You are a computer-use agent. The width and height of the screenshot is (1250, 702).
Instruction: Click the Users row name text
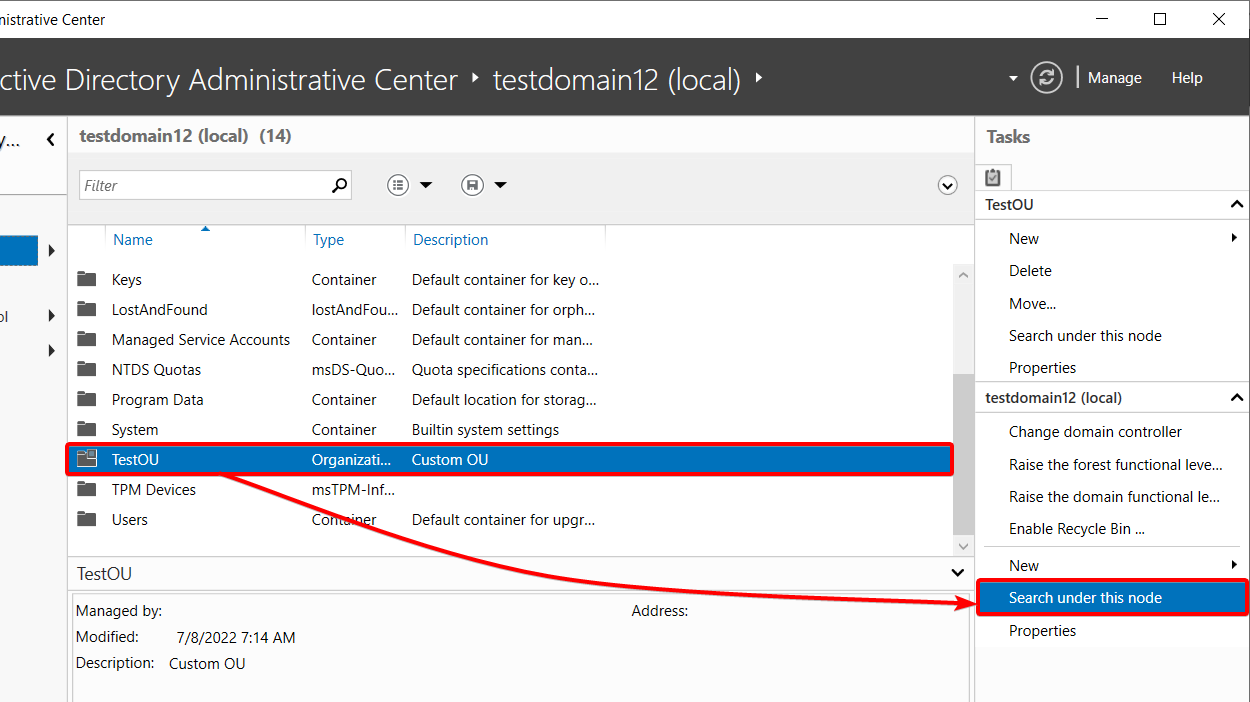point(130,520)
